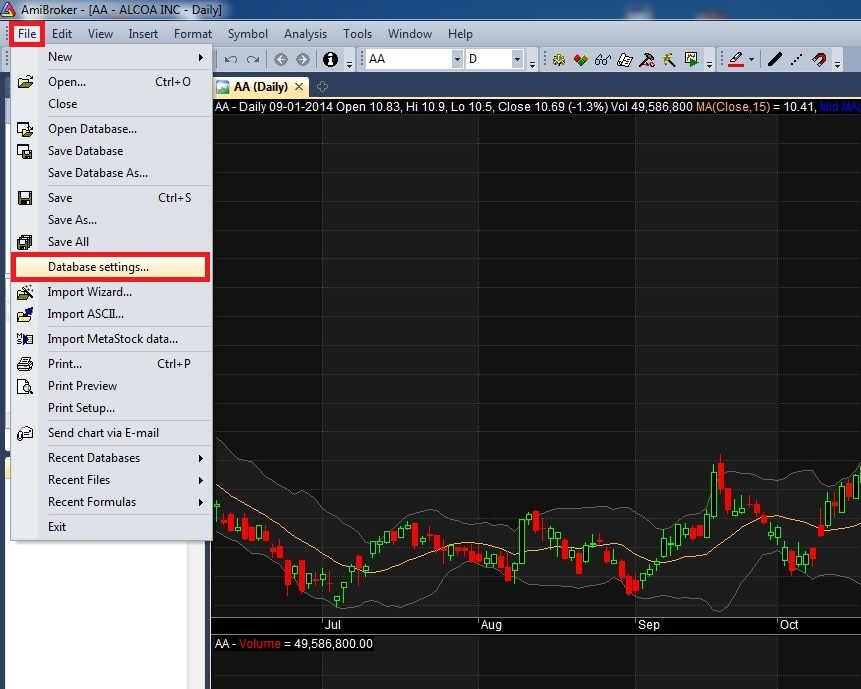Click the Undo toolbar arrow
This screenshot has width=861, height=689.
[231, 59]
